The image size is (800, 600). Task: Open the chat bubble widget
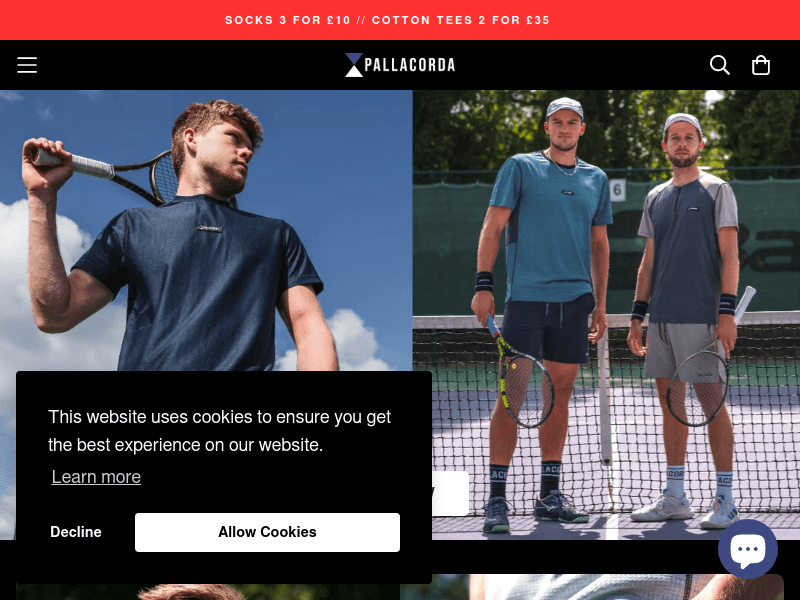(747, 549)
